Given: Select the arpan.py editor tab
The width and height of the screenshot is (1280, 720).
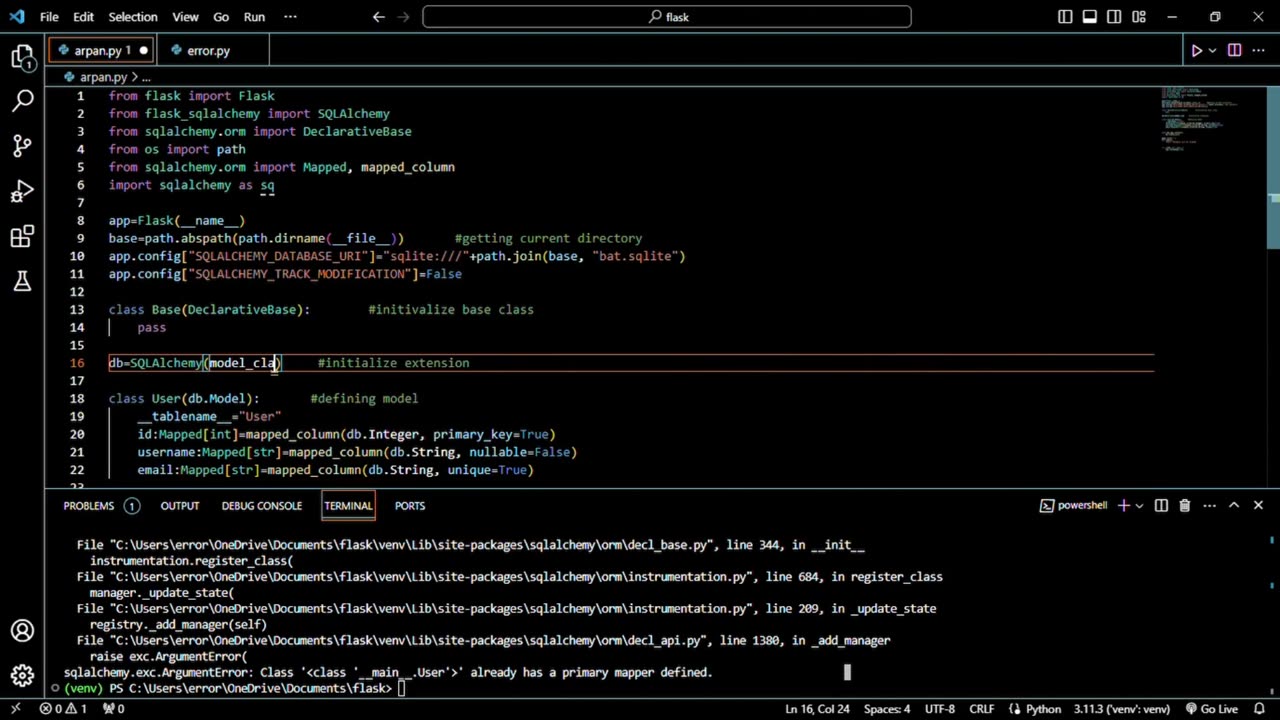Looking at the screenshot, I should pos(100,50).
